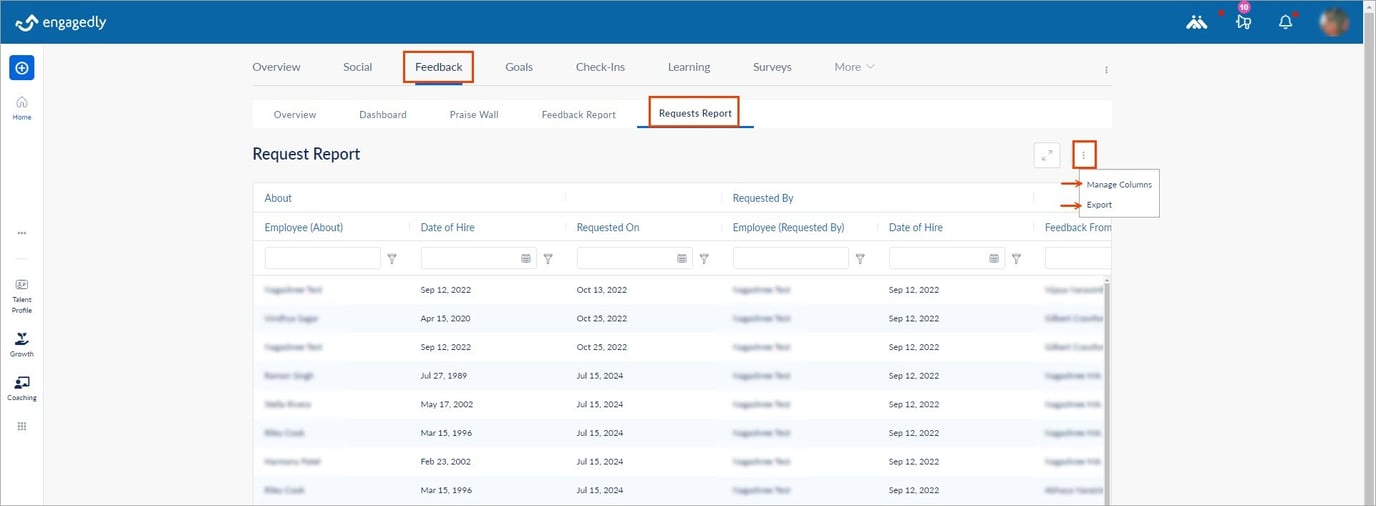Filter the About Date of Hire column
Image resolution: width=1376 pixels, height=506 pixels.
(x=548, y=258)
